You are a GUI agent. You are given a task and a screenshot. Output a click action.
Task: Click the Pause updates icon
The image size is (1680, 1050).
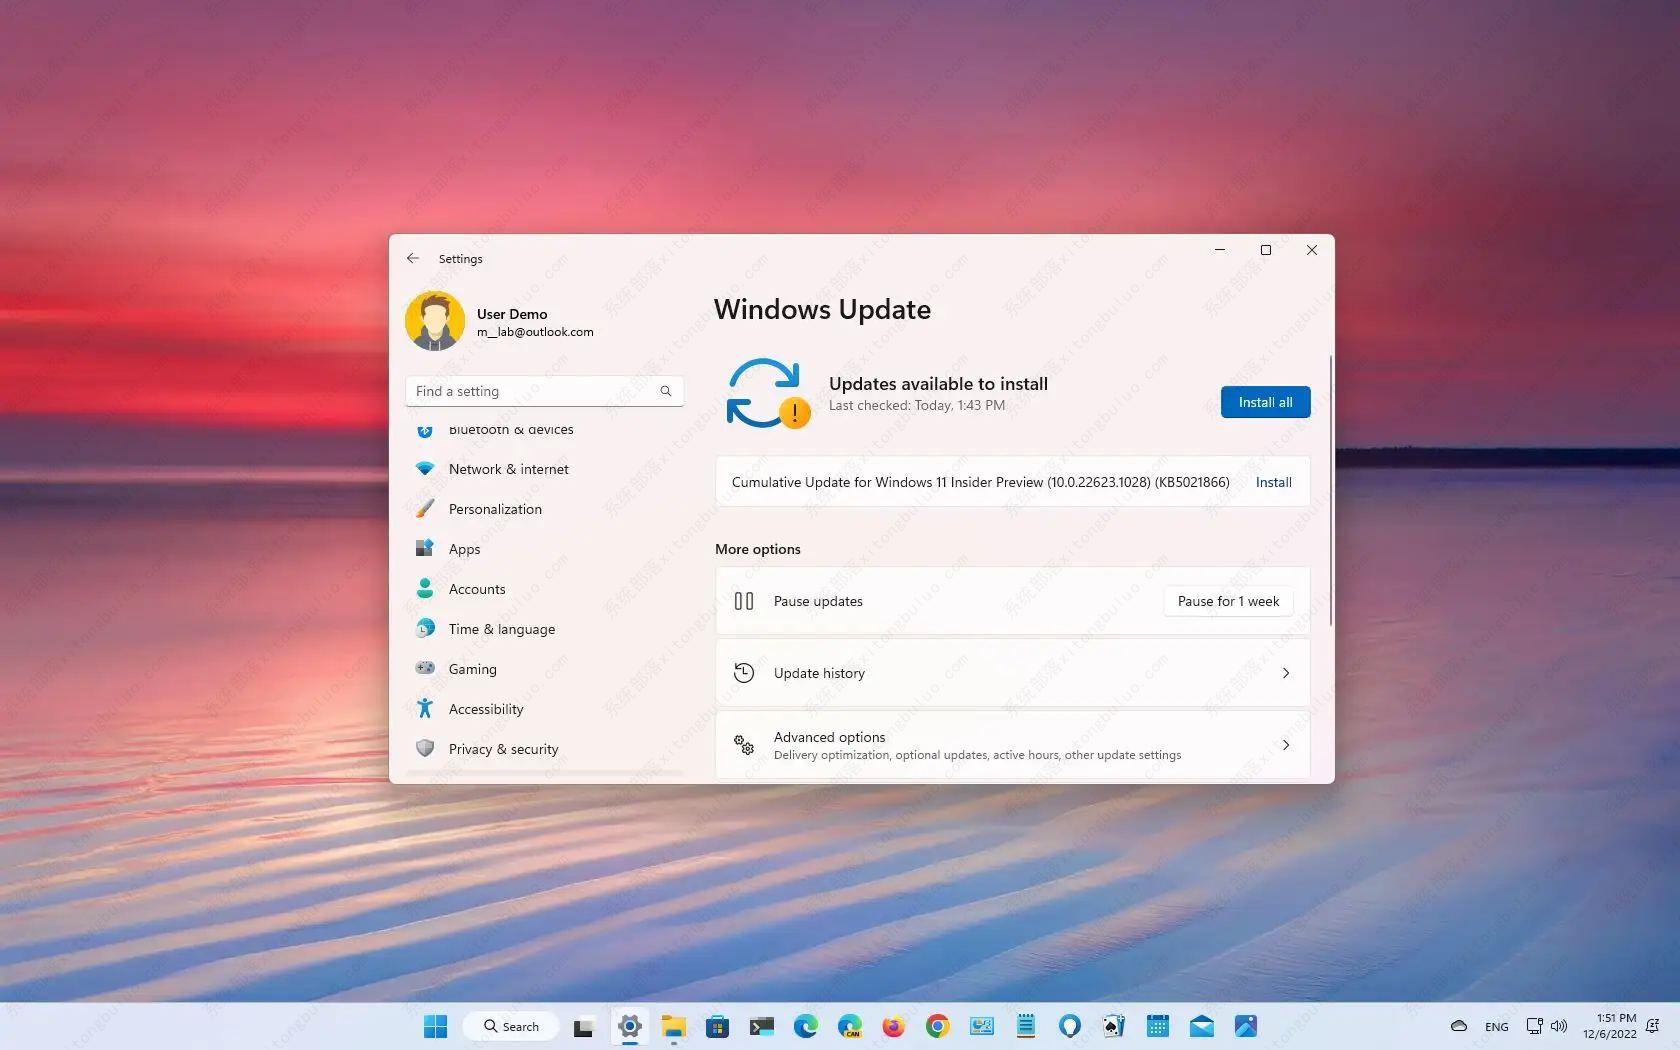744,601
